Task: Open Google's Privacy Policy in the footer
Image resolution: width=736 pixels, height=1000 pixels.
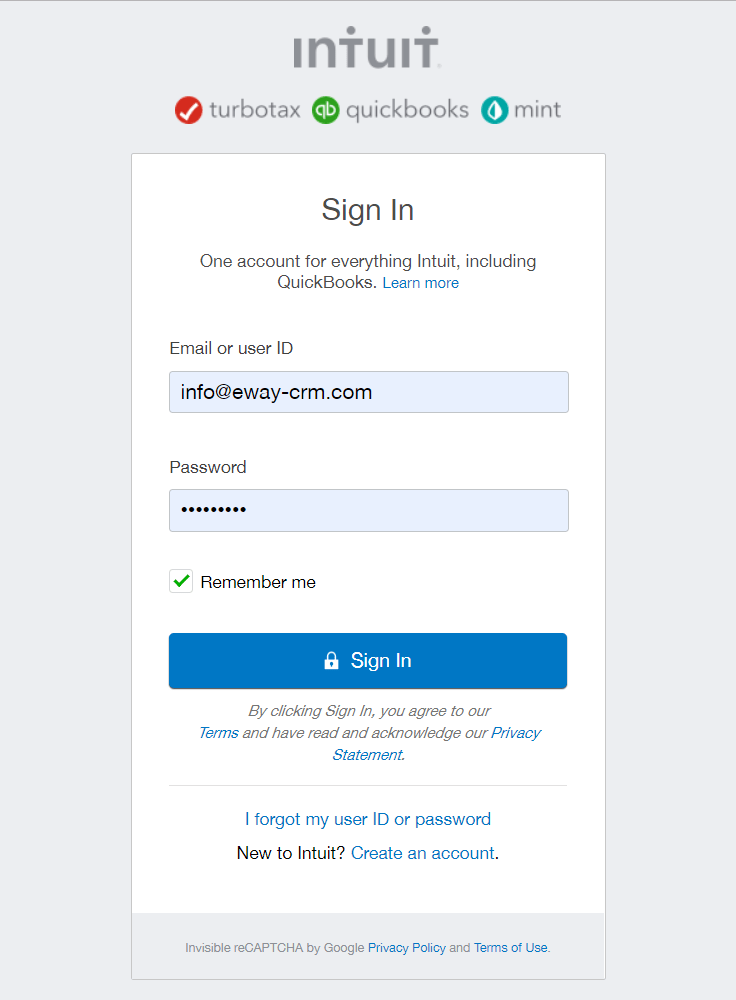Action: pyautogui.click(x=407, y=947)
